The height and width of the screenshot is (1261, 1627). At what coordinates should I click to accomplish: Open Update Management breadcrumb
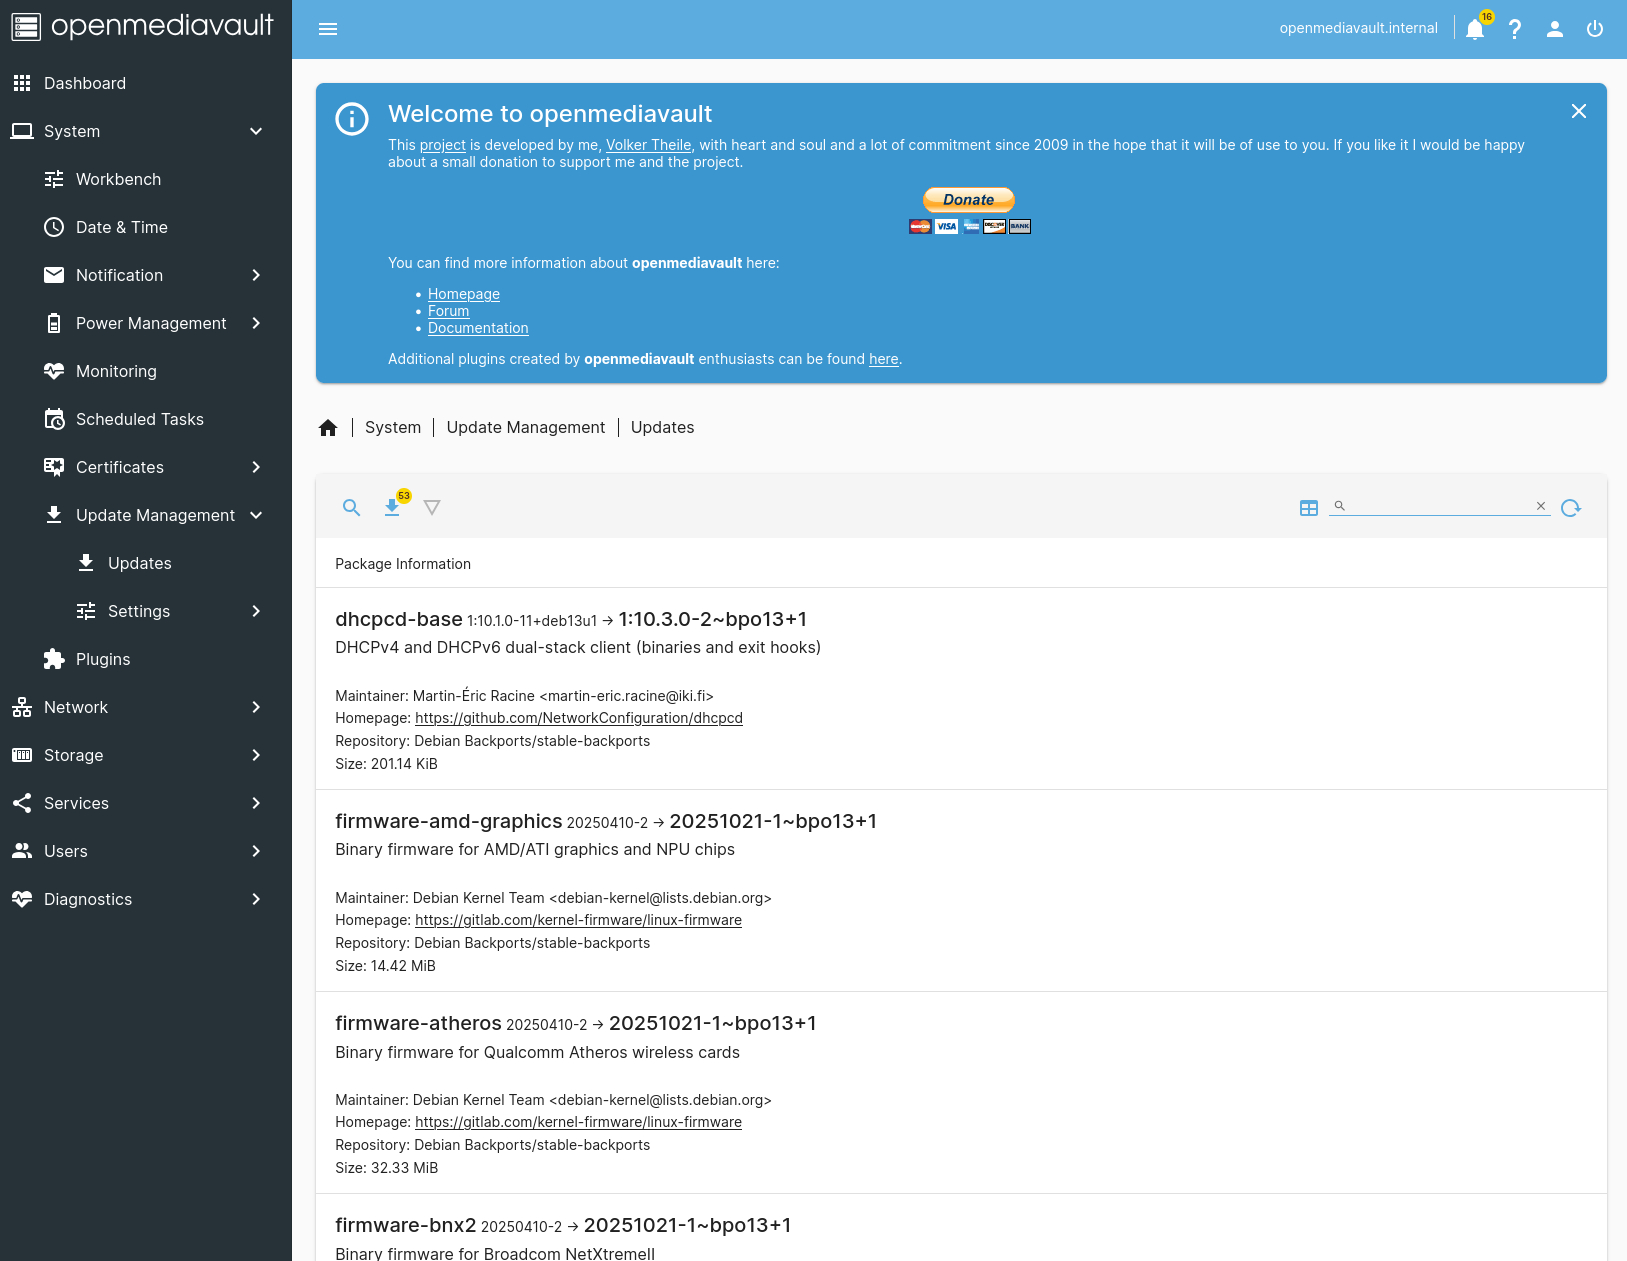click(525, 427)
